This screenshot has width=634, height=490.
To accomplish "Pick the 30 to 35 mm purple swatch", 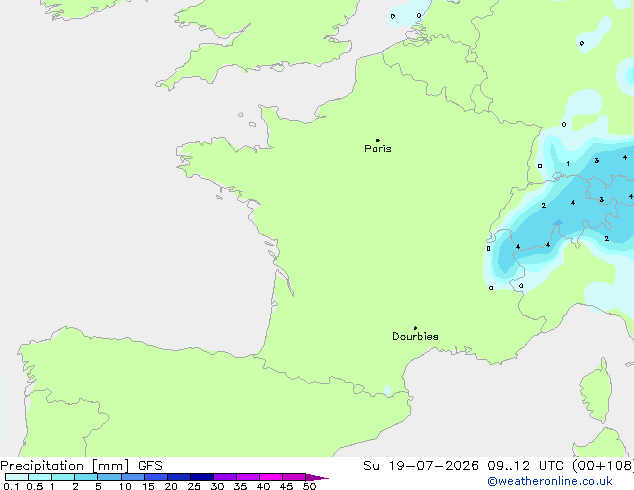I will tap(224, 477).
